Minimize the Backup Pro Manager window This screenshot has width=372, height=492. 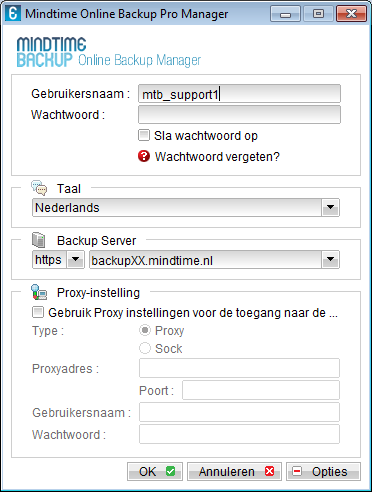tap(285, 14)
